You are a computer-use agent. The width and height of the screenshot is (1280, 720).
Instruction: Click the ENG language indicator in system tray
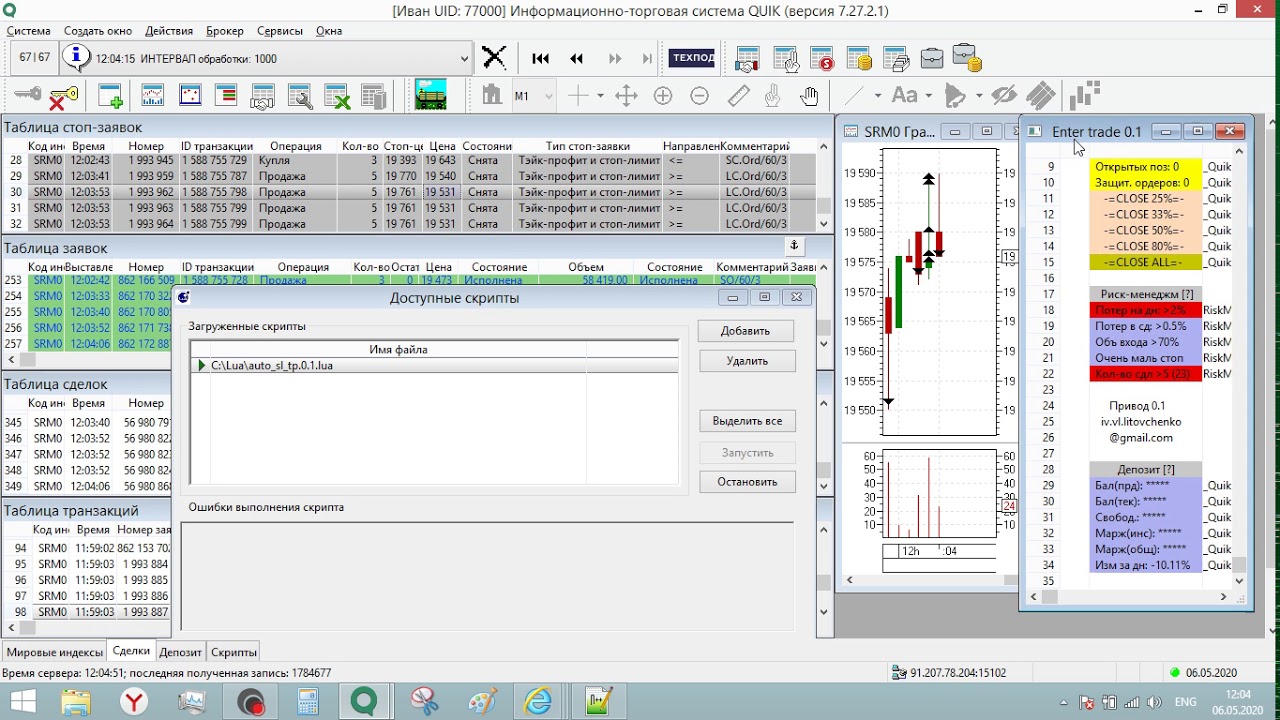1185,702
